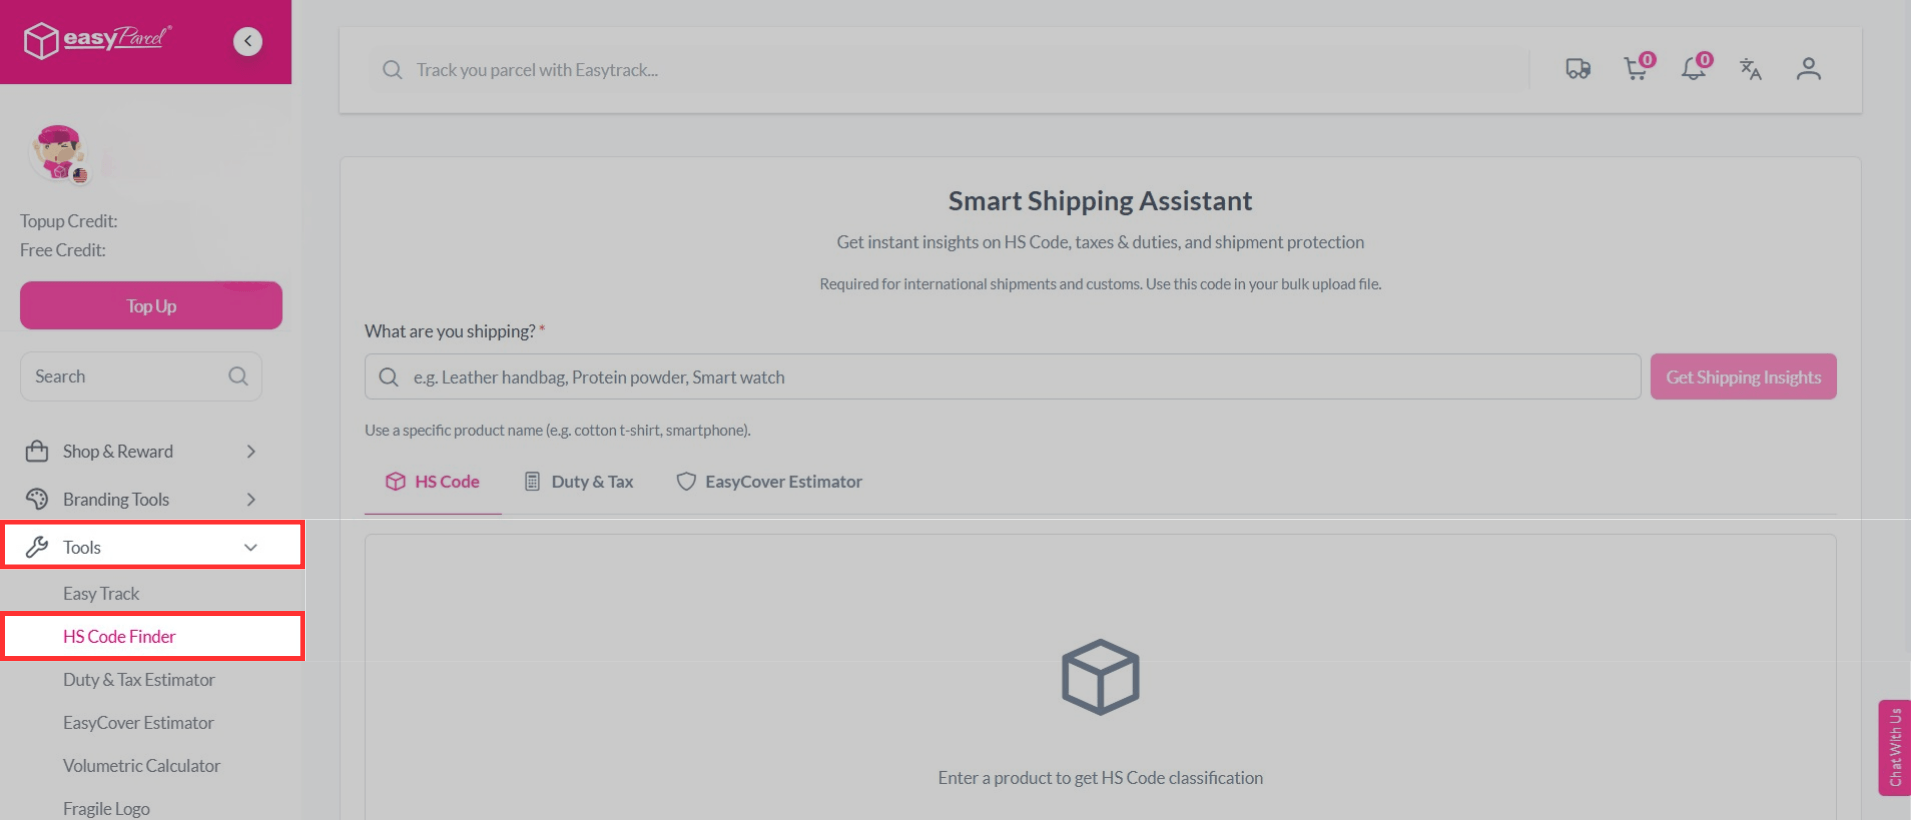Viewport: 1911px width, 820px height.
Task: Open Volumetric Calculator in sidebar
Action: [x=141, y=765]
